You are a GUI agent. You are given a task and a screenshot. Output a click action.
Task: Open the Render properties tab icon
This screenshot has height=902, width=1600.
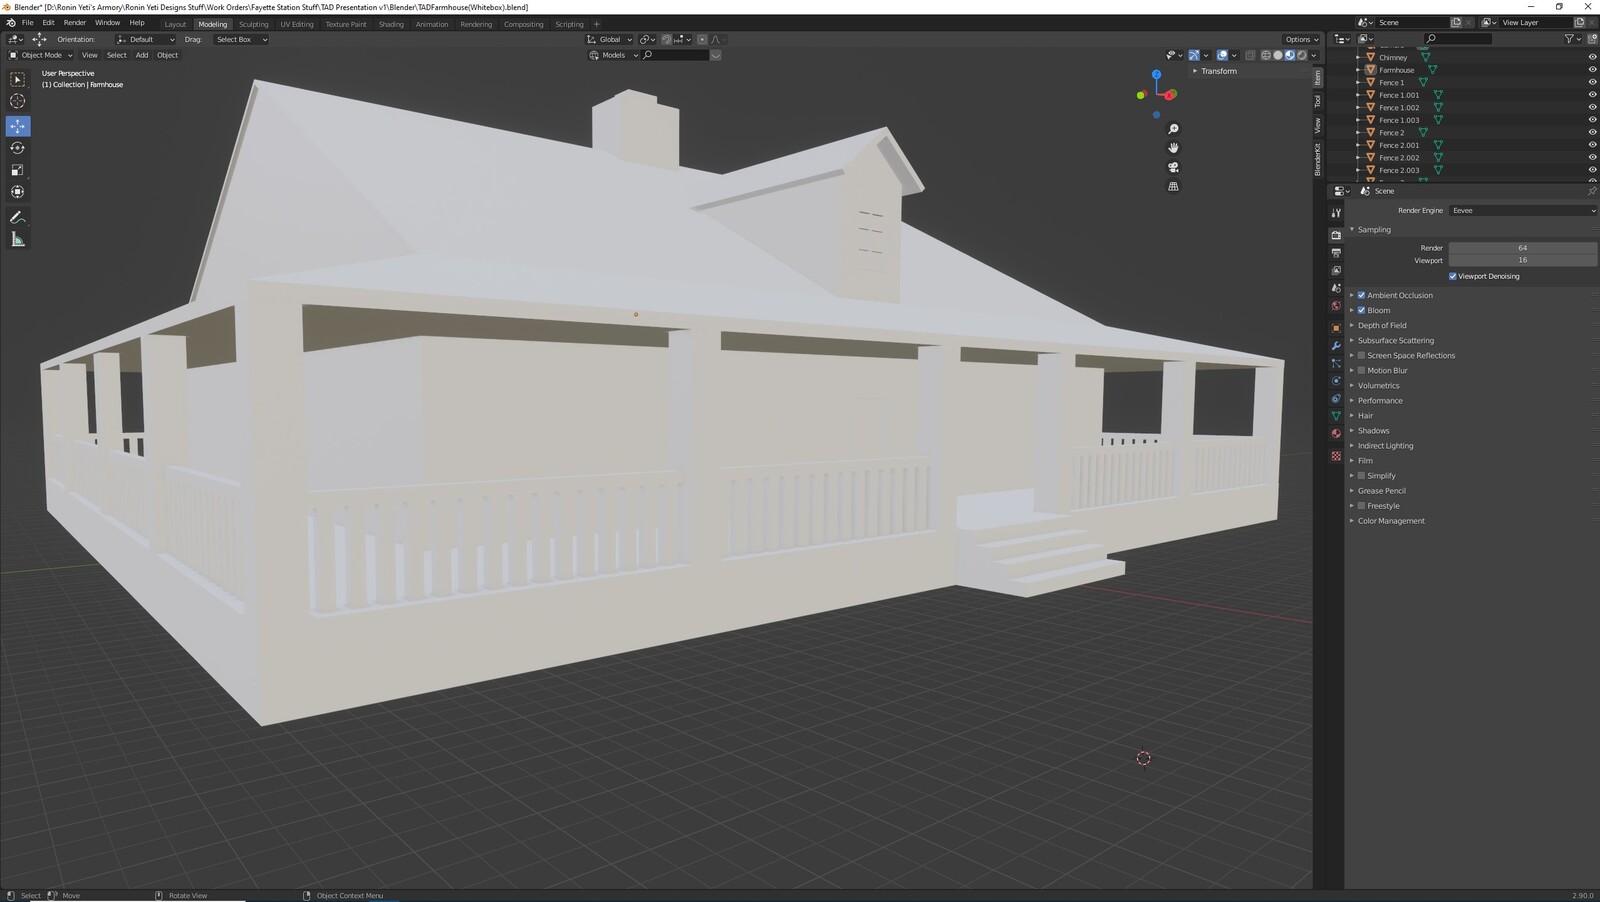pyautogui.click(x=1336, y=234)
